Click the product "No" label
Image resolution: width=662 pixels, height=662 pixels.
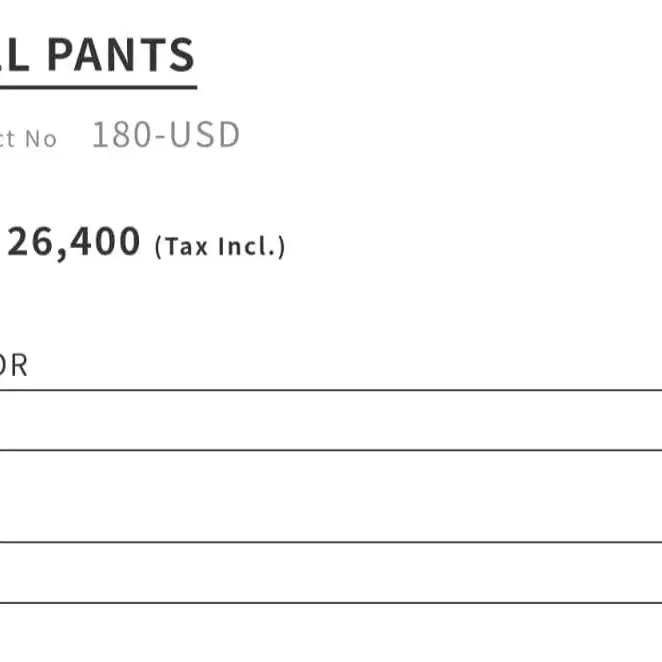click(40, 139)
